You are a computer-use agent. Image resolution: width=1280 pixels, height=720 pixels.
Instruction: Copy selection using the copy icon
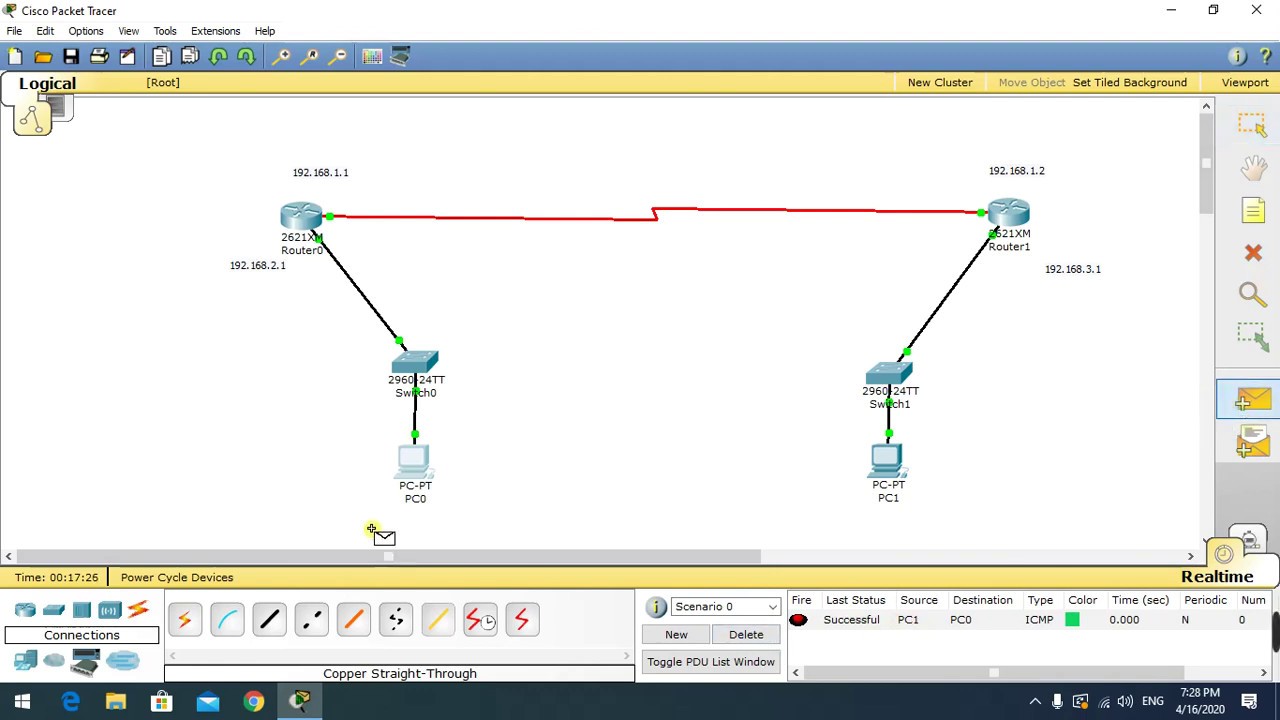tap(161, 57)
